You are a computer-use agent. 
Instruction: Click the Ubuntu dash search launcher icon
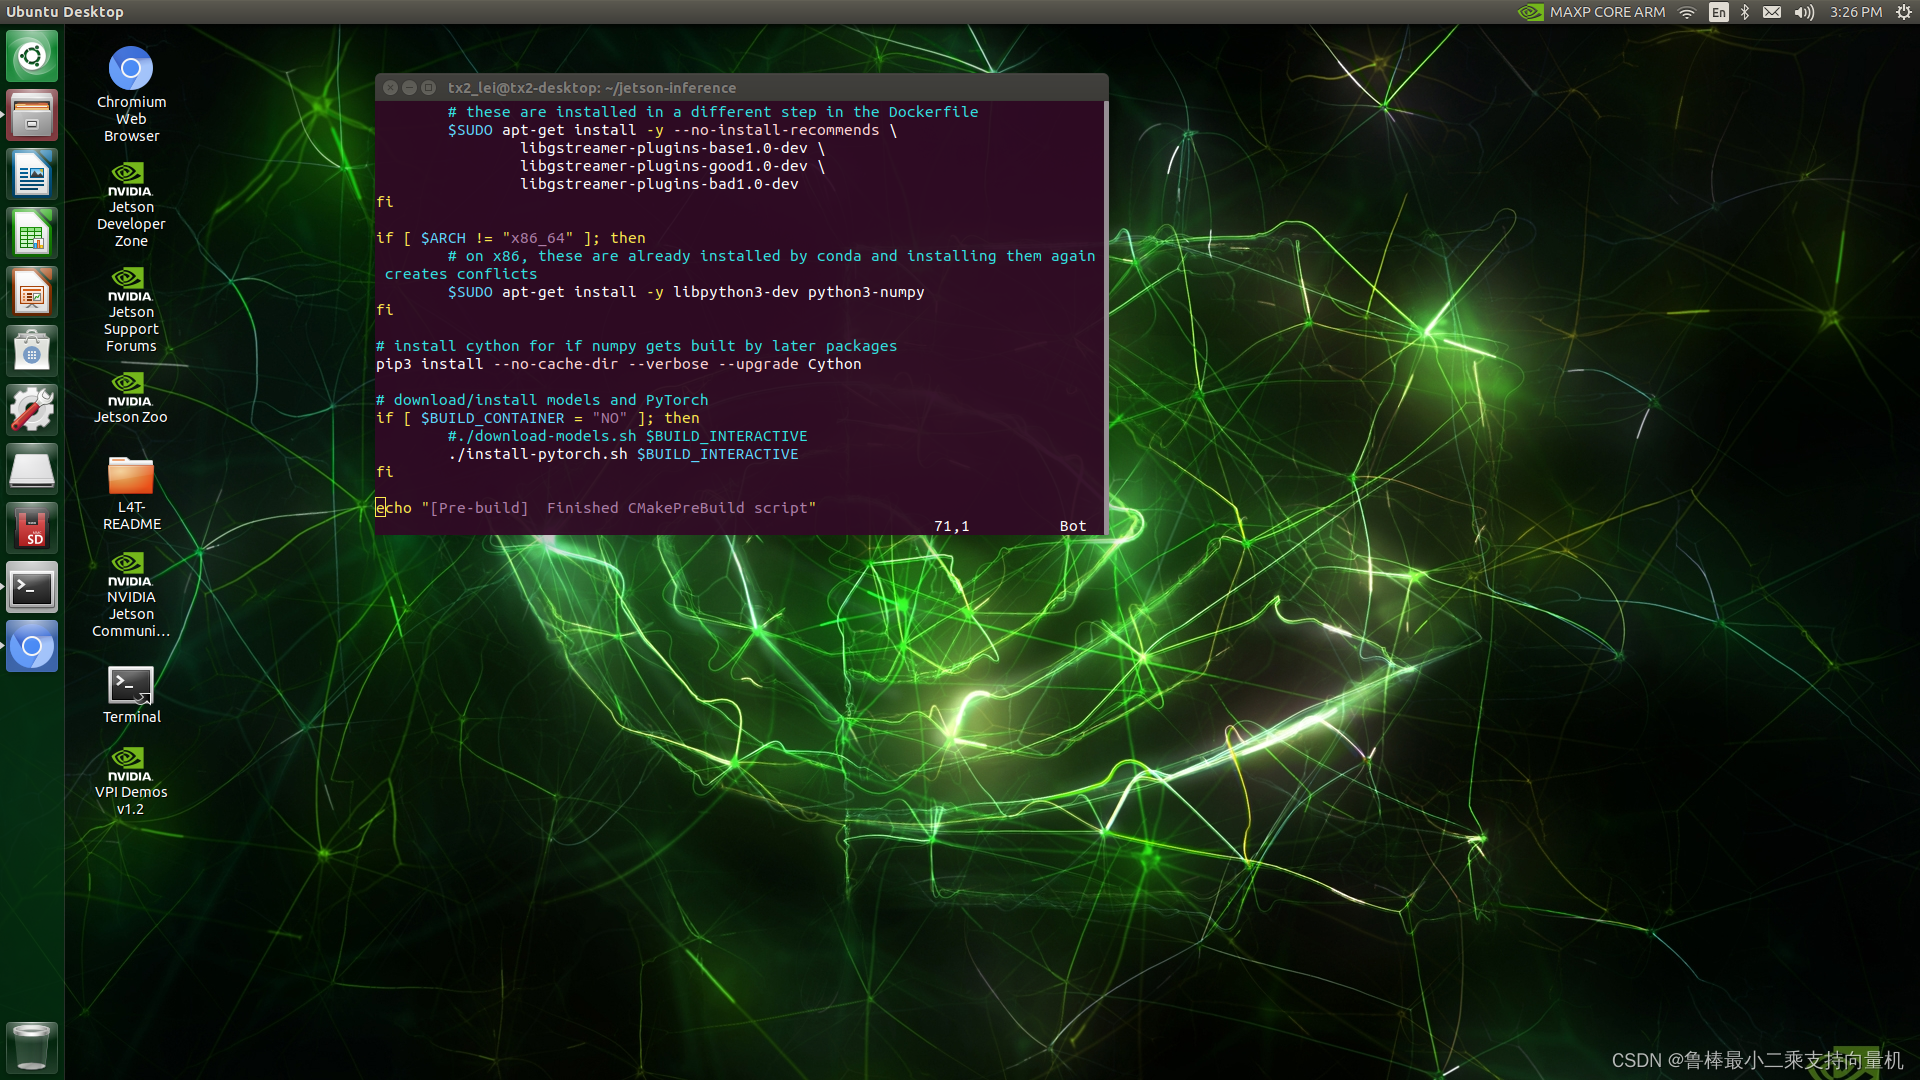pos(32,56)
